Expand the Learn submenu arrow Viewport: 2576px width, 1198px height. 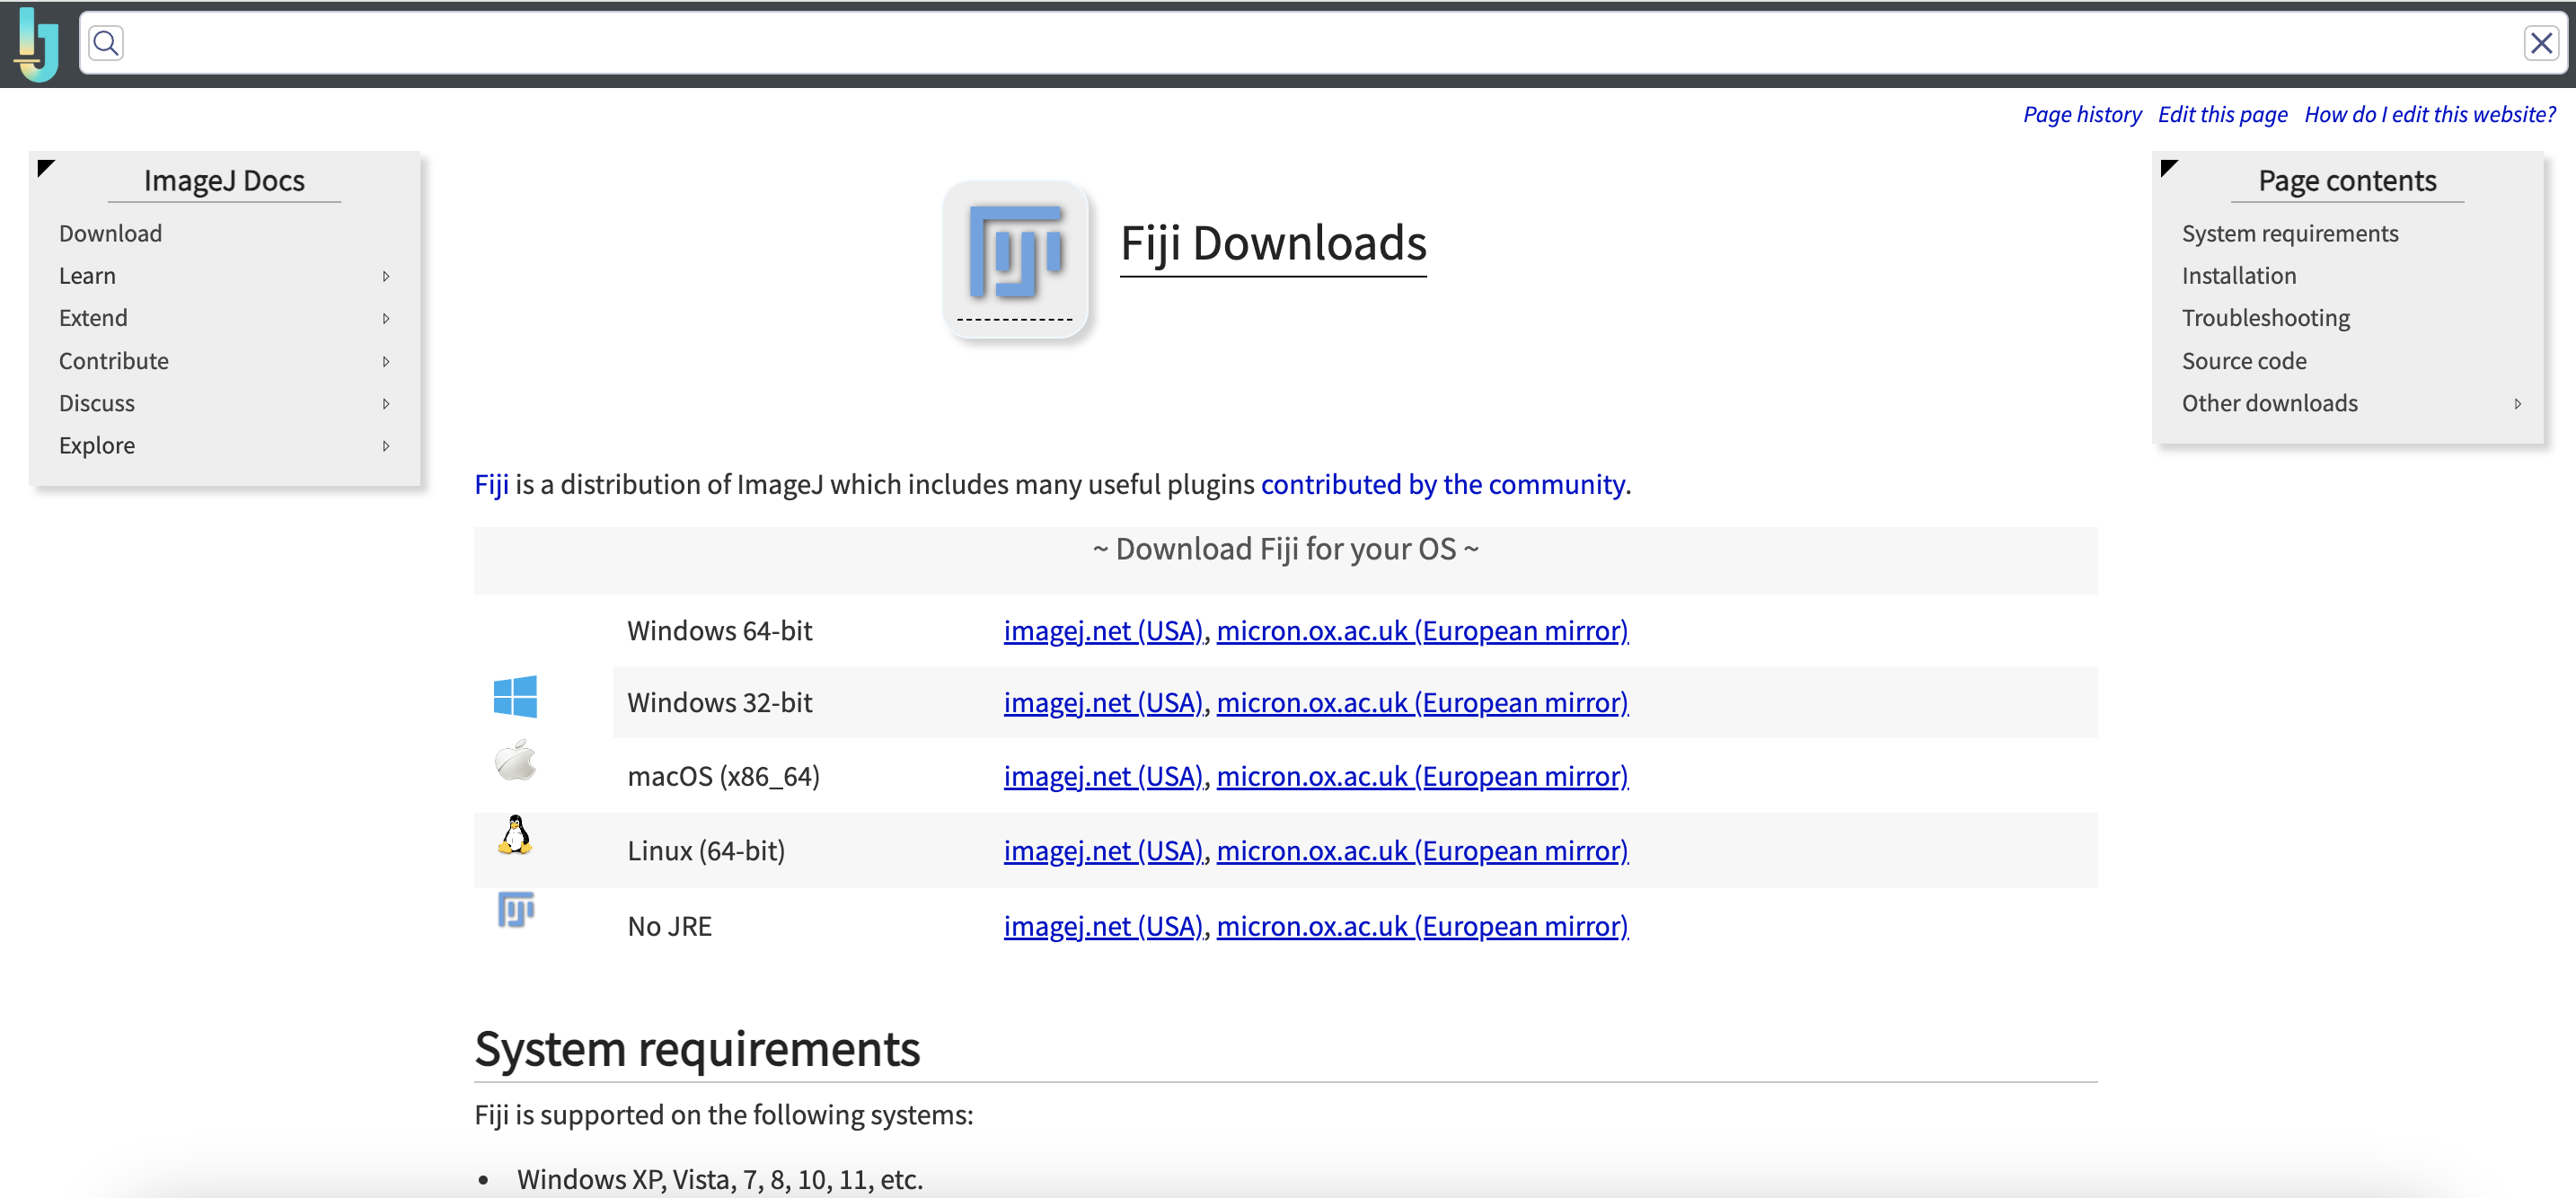[x=386, y=276]
